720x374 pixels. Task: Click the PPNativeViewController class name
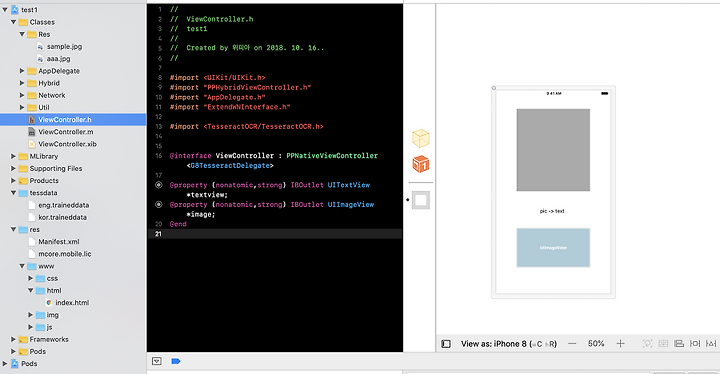pyautogui.click(x=332, y=156)
